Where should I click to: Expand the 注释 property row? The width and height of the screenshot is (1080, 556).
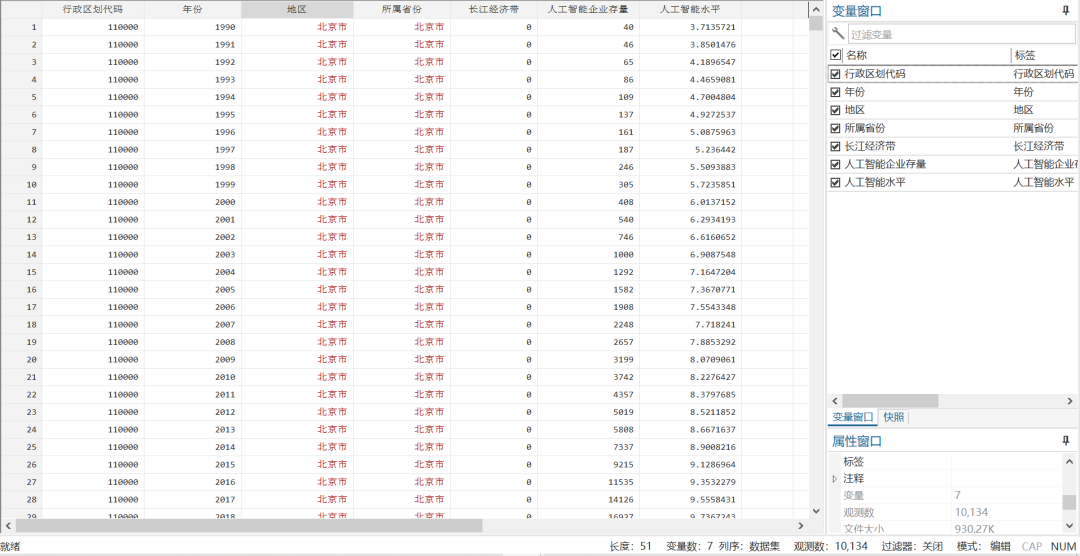pos(835,478)
